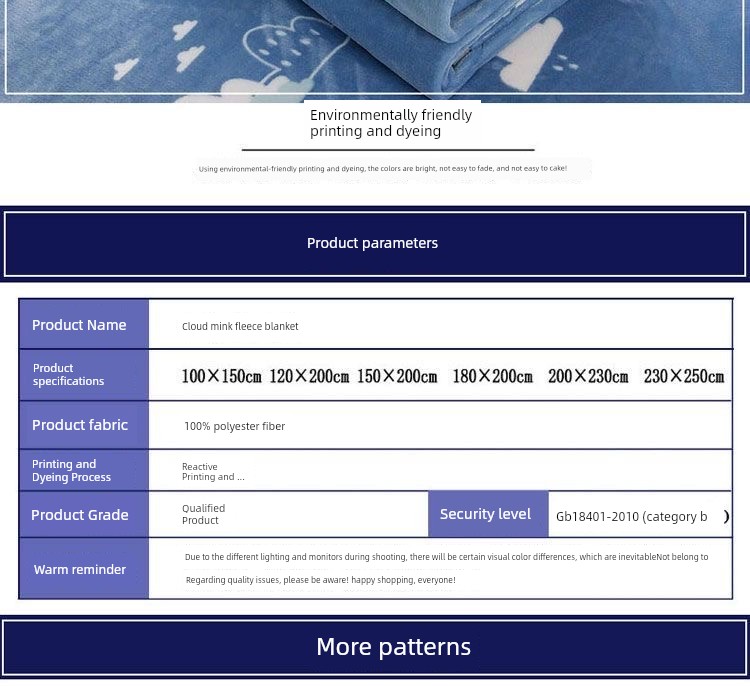Select the 230×250cm size specification

click(684, 377)
